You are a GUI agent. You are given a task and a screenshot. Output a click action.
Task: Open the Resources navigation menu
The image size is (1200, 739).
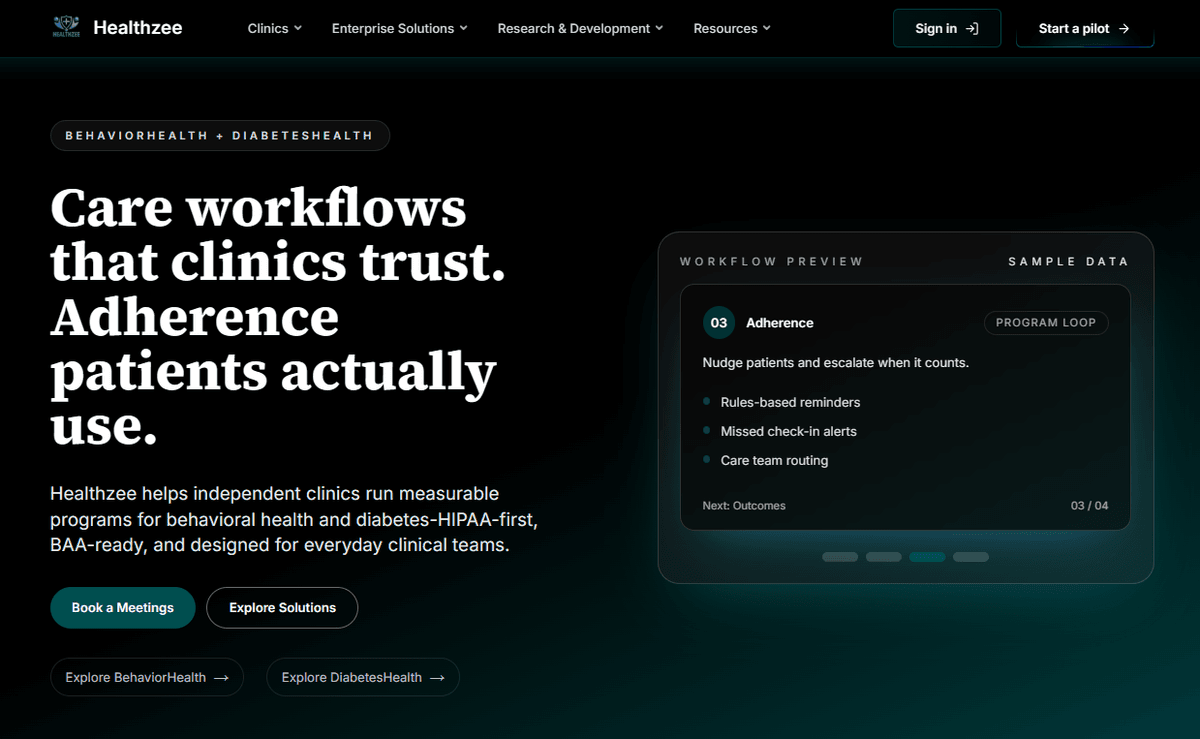(732, 29)
